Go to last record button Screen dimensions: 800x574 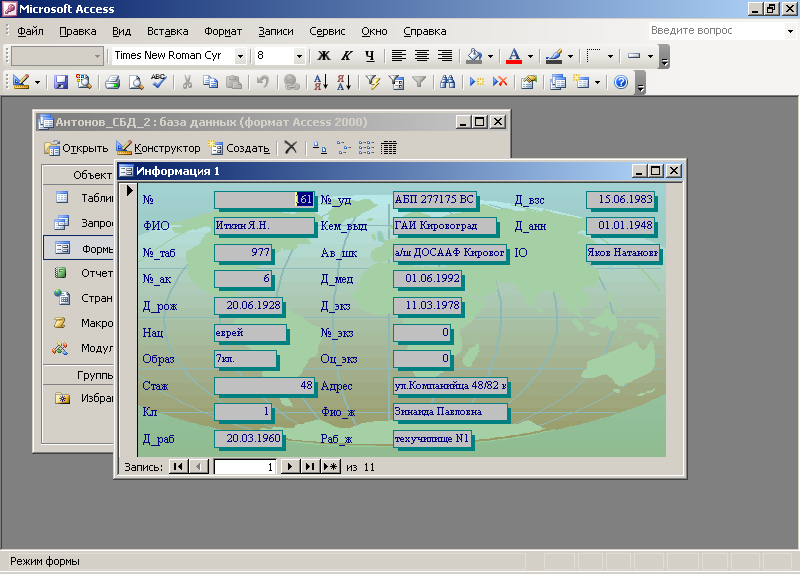point(310,466)
